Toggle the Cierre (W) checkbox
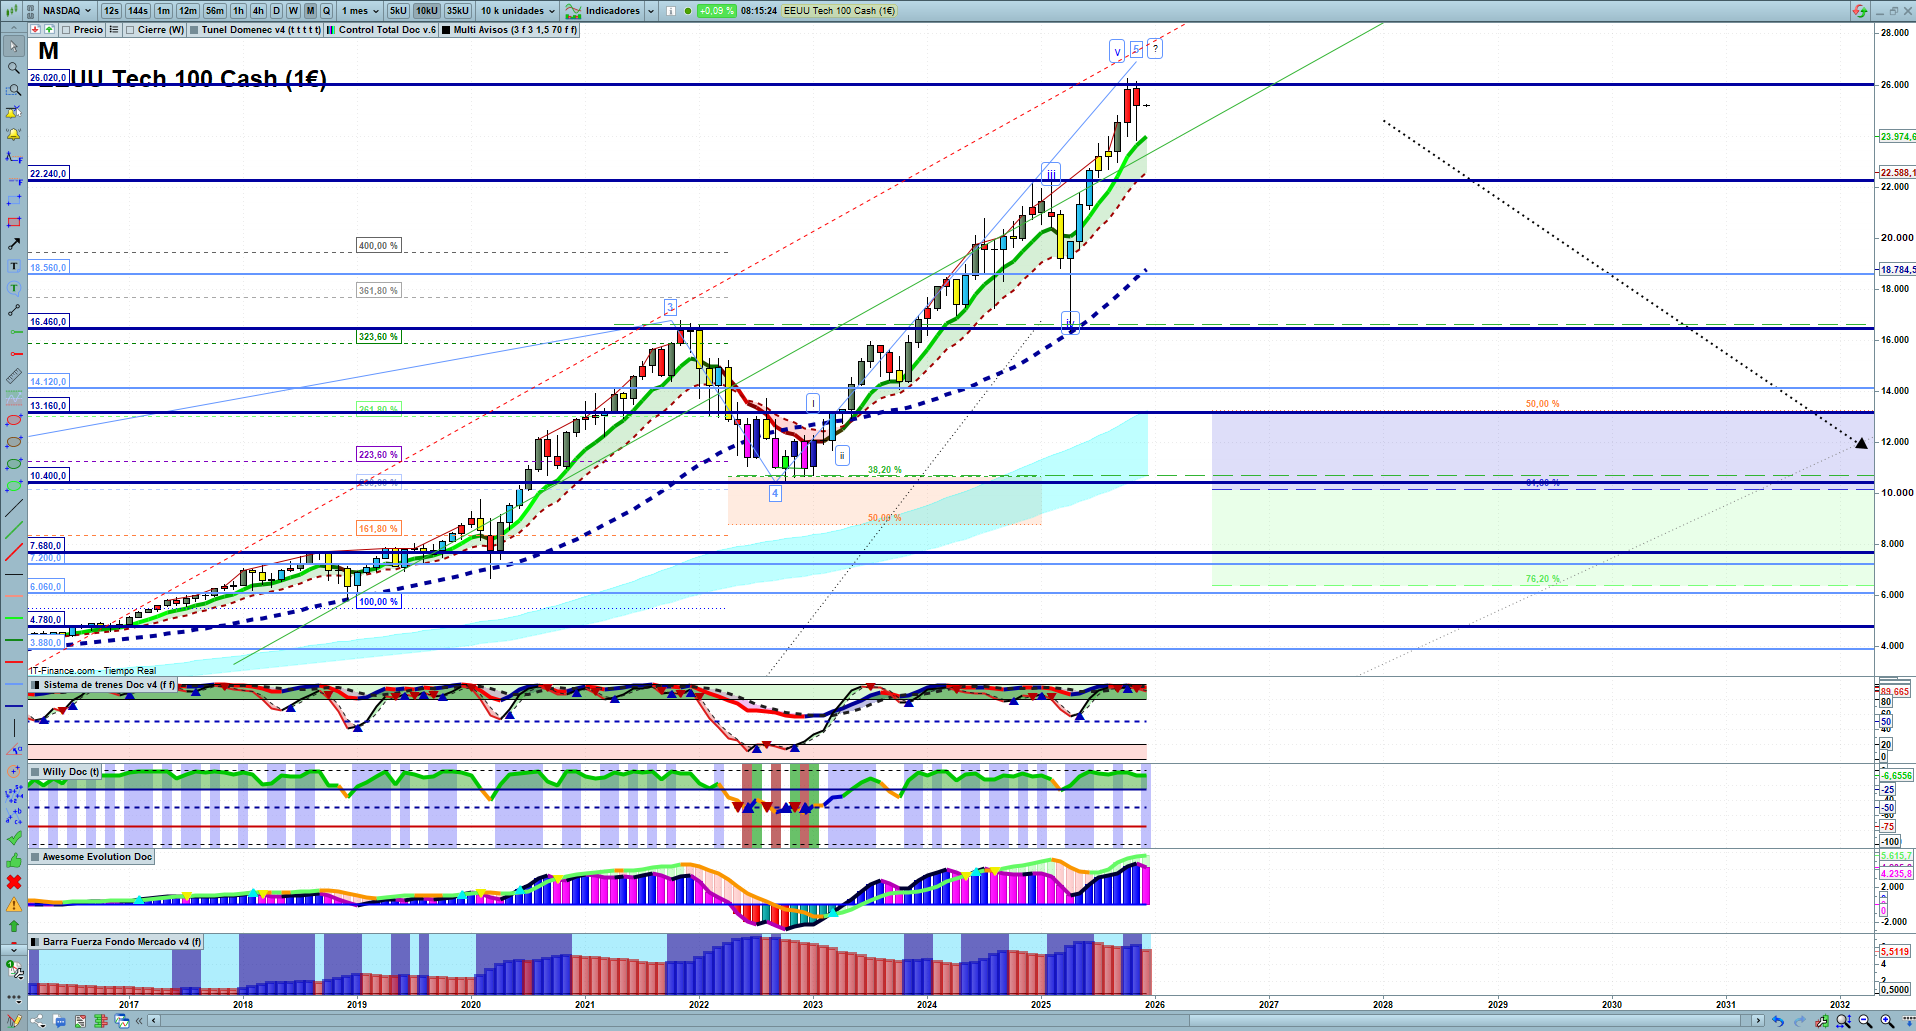Viewport: 1916px width, 1031px height. coord(130,30)
